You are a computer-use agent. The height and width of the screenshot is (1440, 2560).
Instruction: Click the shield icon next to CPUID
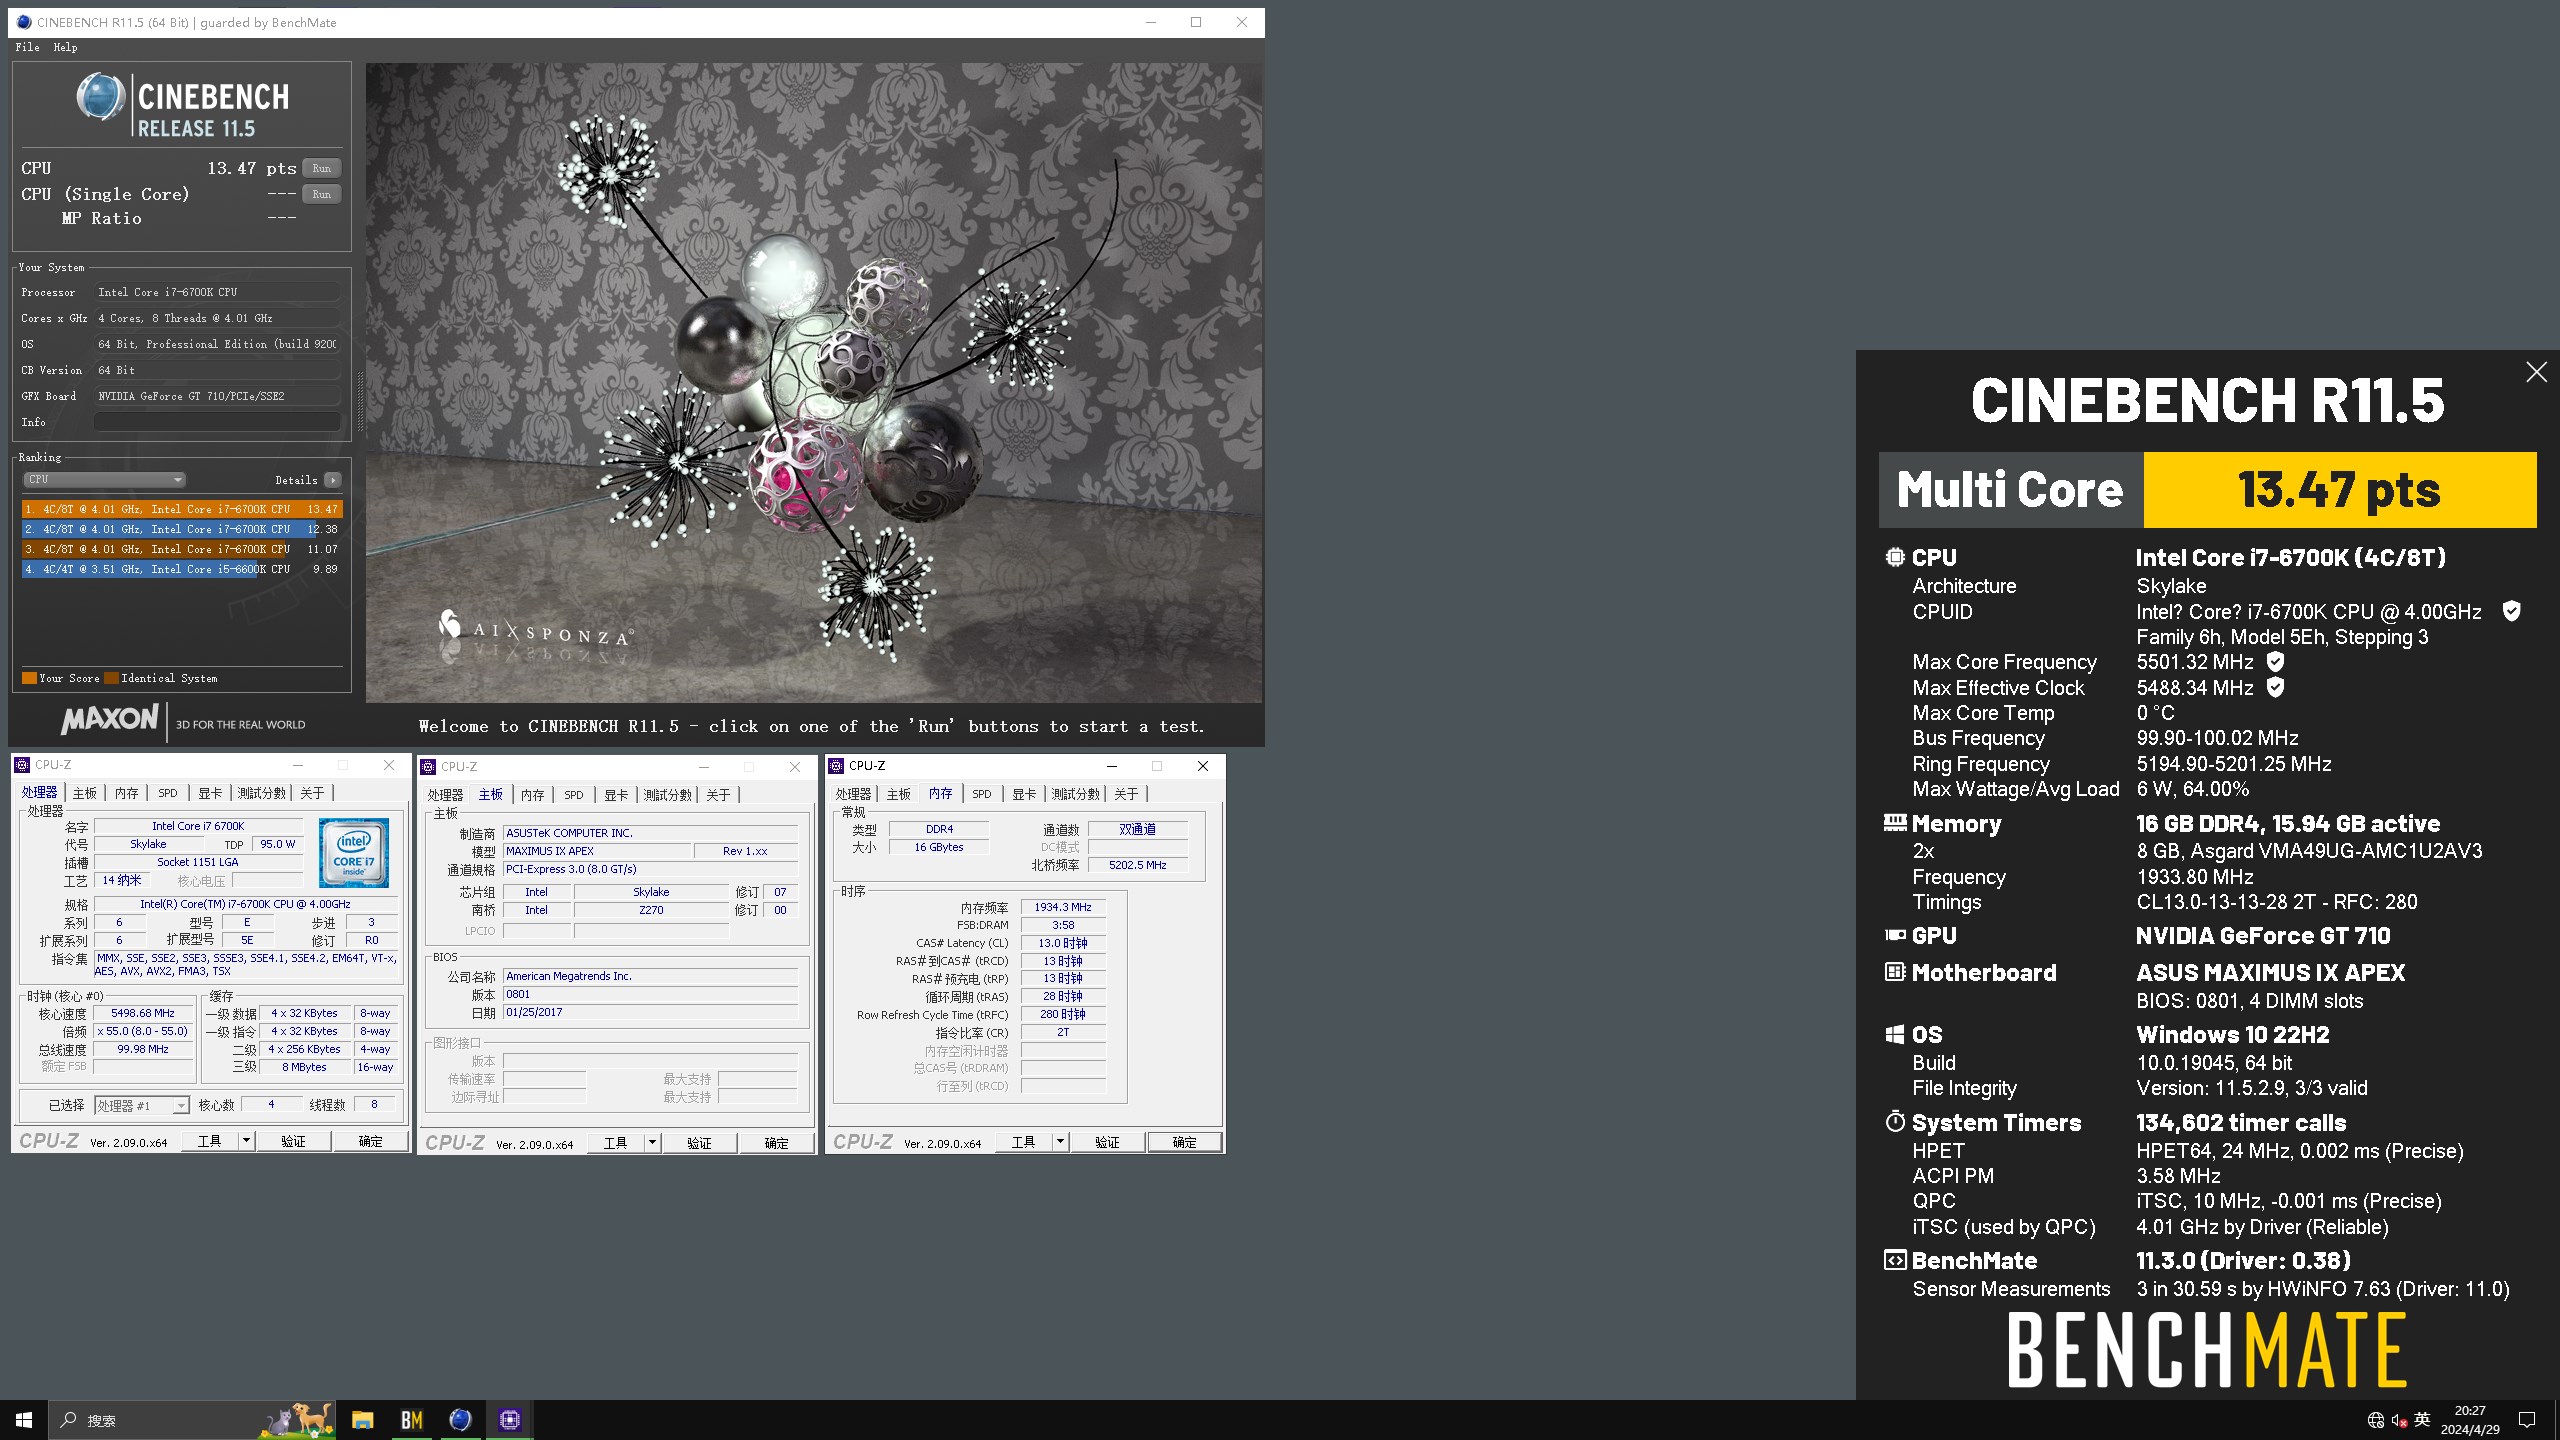pos(2511,611)
